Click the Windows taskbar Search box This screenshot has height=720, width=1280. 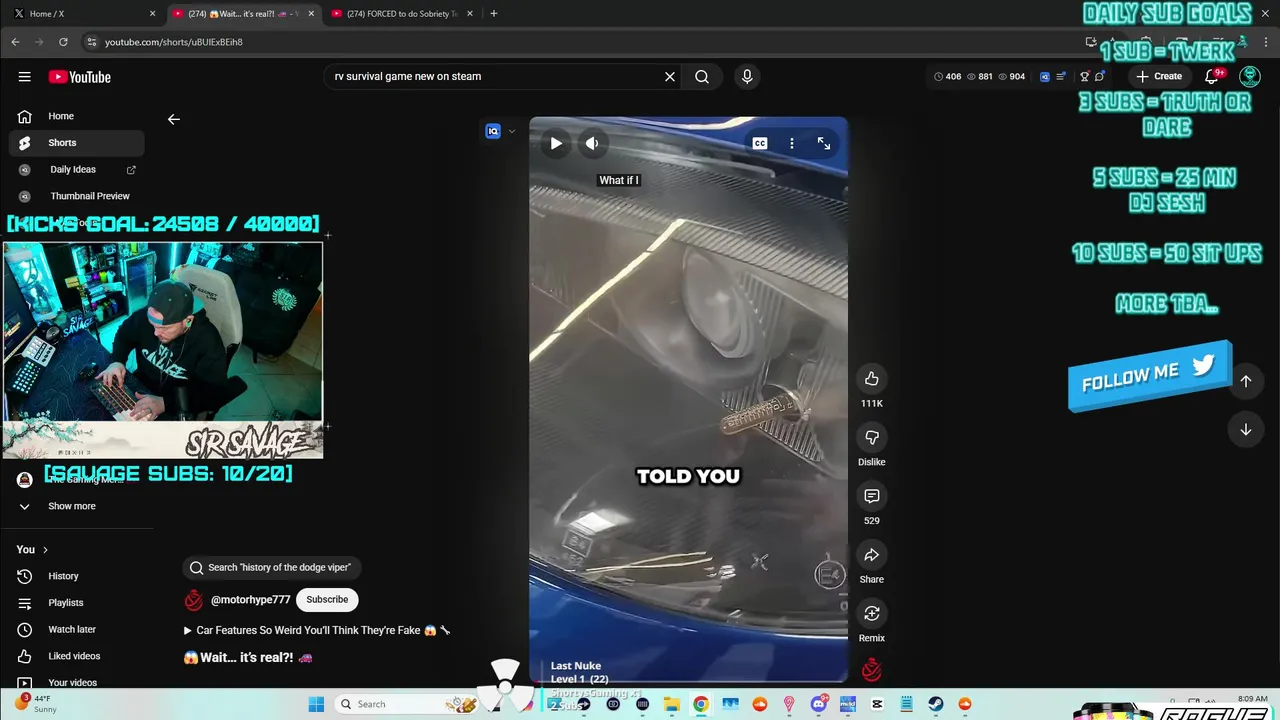pyautogui.click(x=407, y=704)
